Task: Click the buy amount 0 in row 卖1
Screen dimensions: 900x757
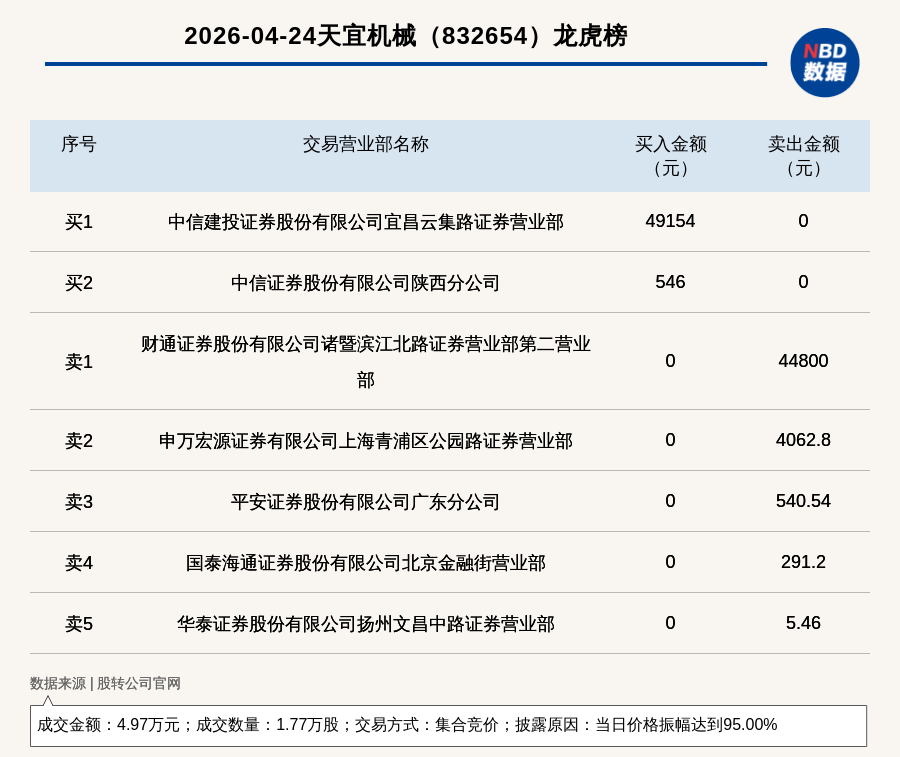Action: click(x=670, y=361)
